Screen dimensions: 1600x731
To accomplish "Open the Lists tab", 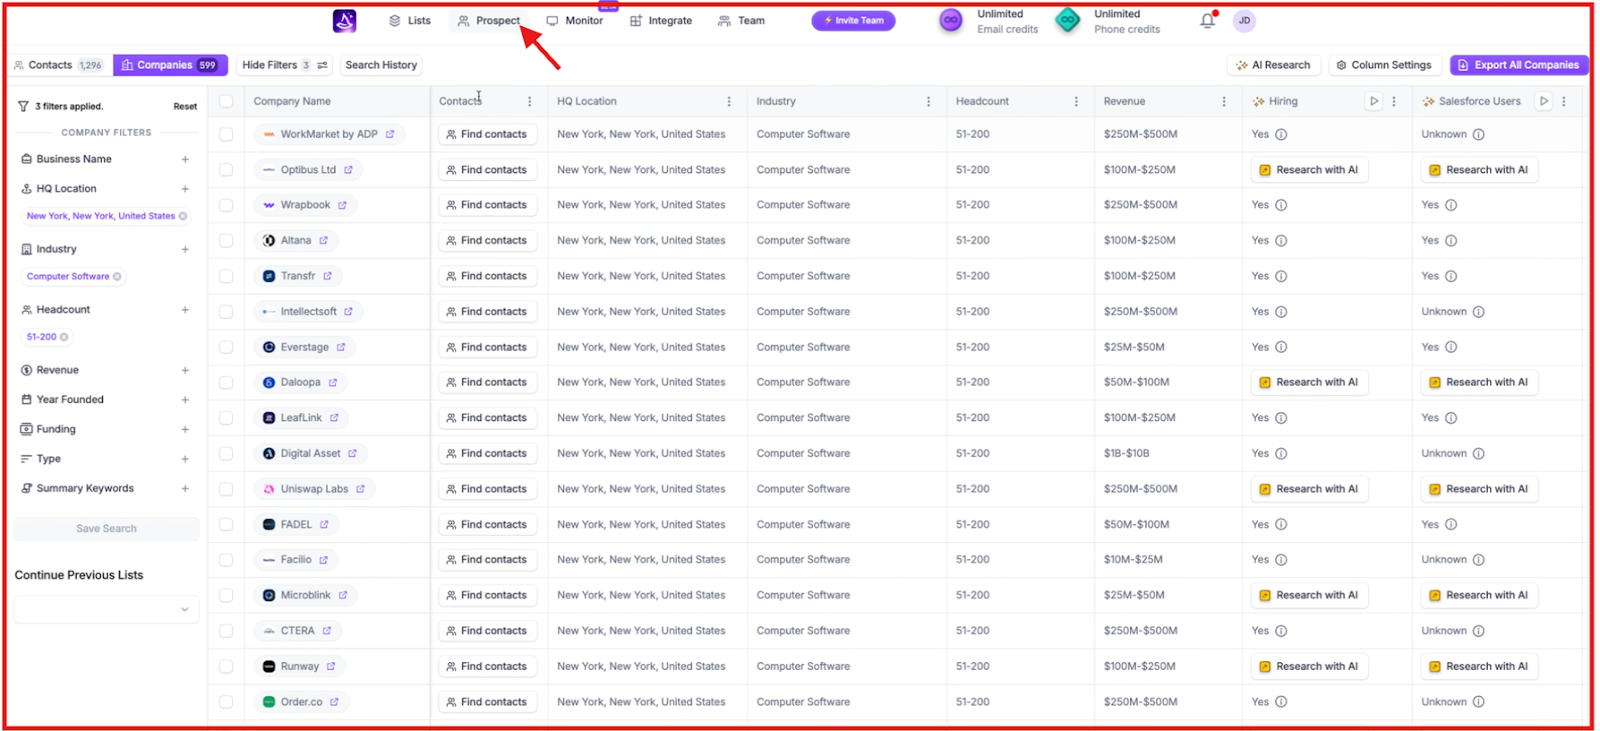I will coord(410,20).
